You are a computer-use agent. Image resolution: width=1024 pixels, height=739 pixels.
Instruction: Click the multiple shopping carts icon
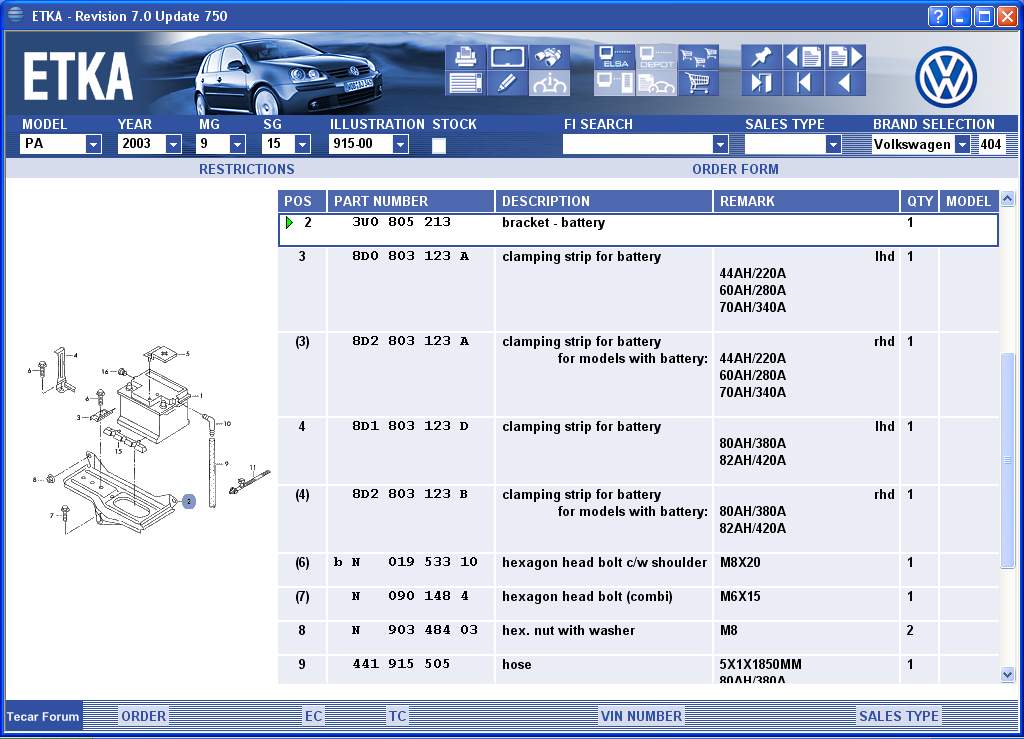(x=699, y=57)
